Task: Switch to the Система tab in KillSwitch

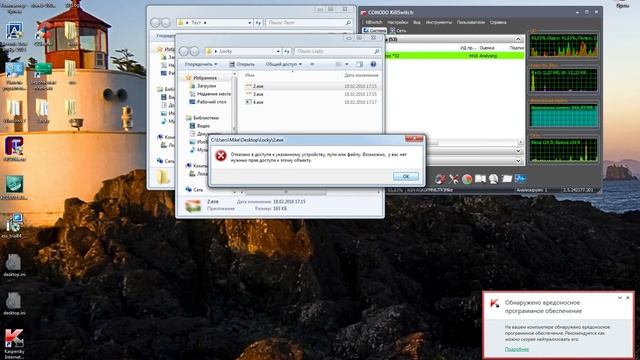Action: click(x=374, y=31)
